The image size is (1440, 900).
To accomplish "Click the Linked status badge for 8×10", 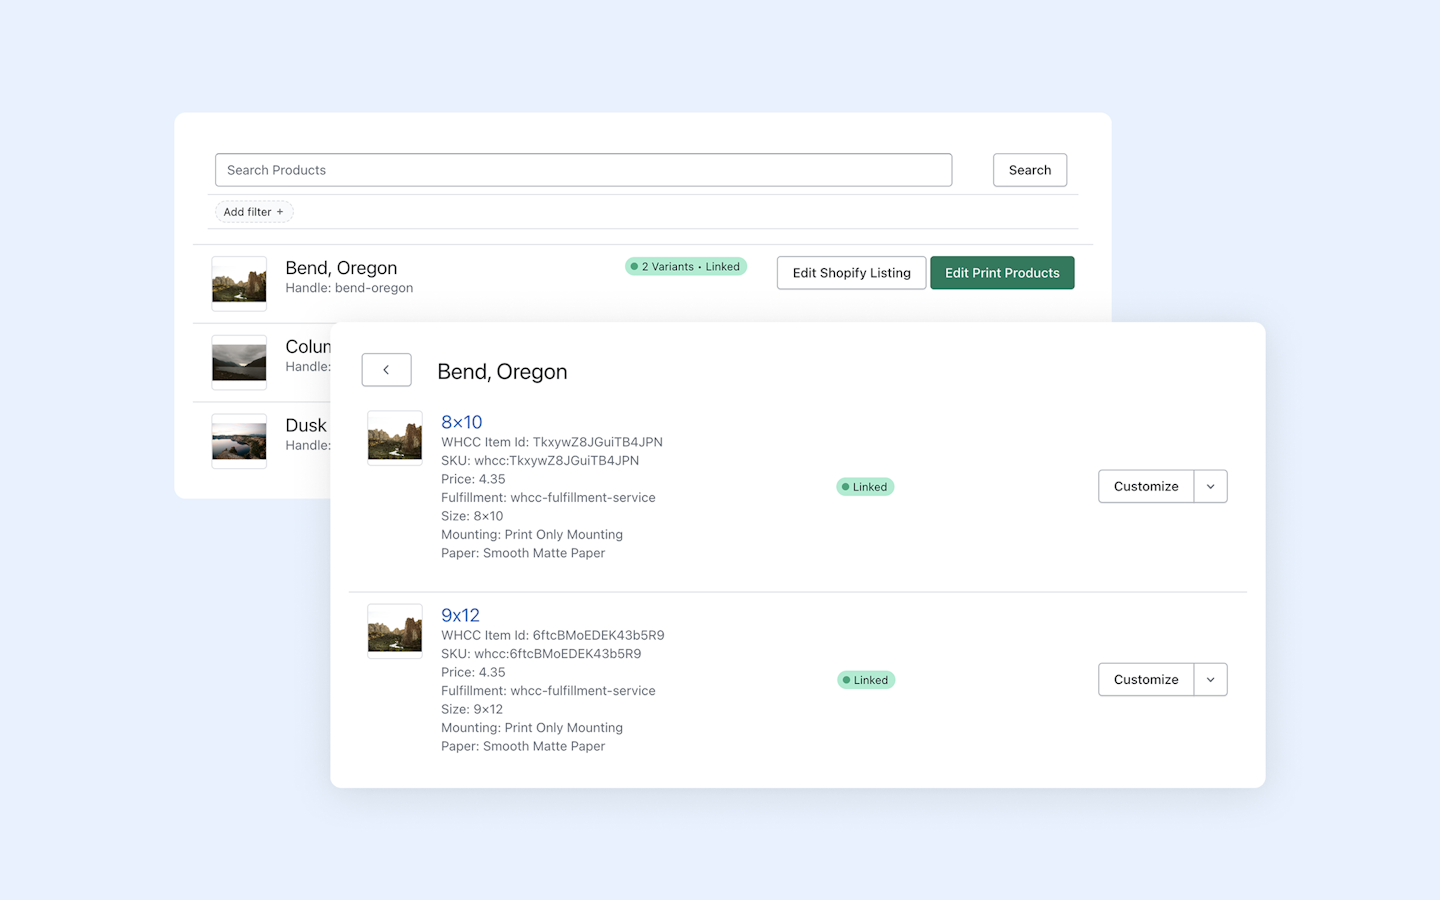I will point(864,486).
